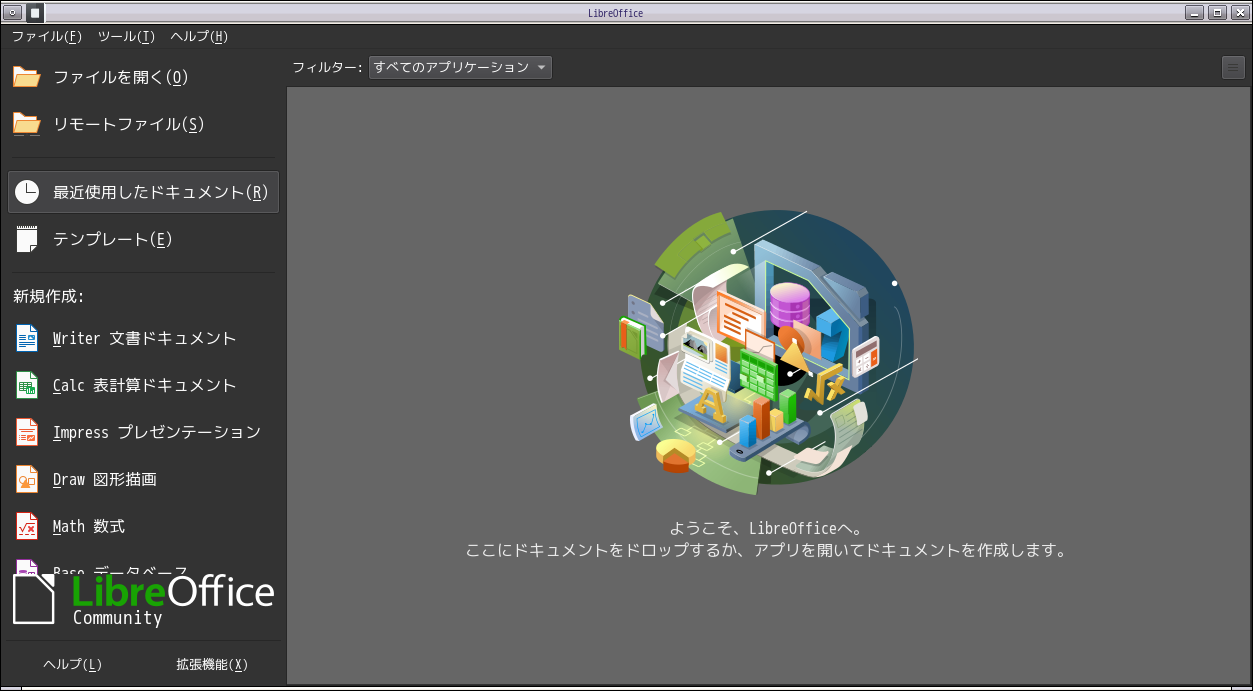Open the ツール(T) menu

[126, 37]
